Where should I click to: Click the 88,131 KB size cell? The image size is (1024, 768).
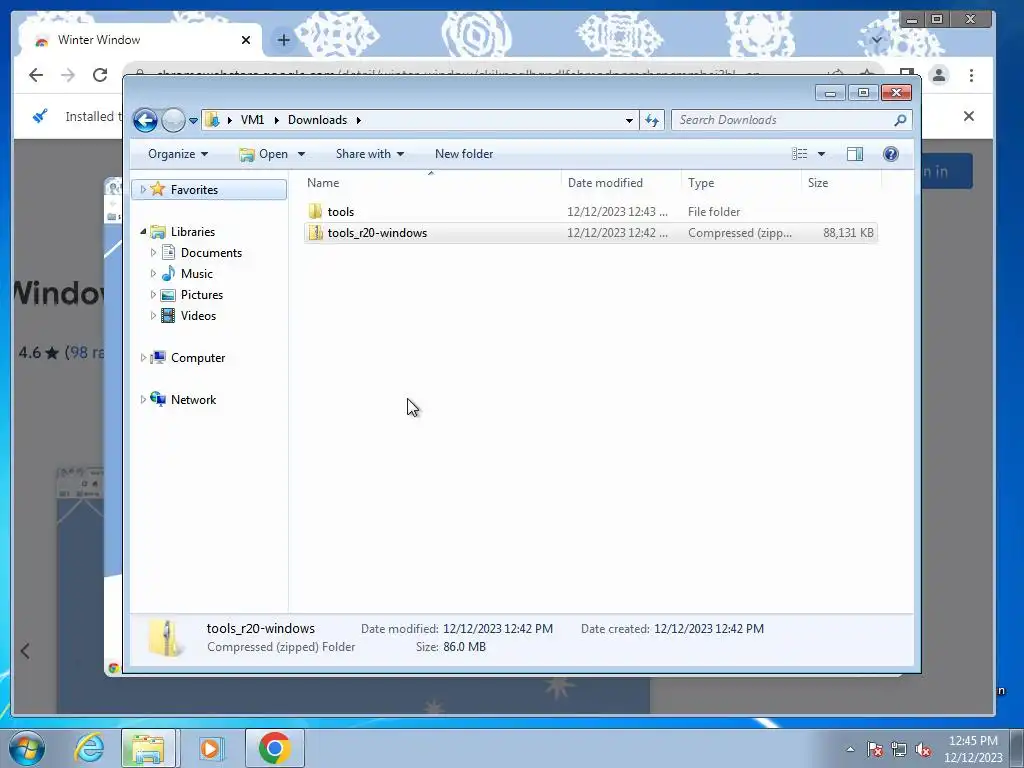(x=848, y=232)
